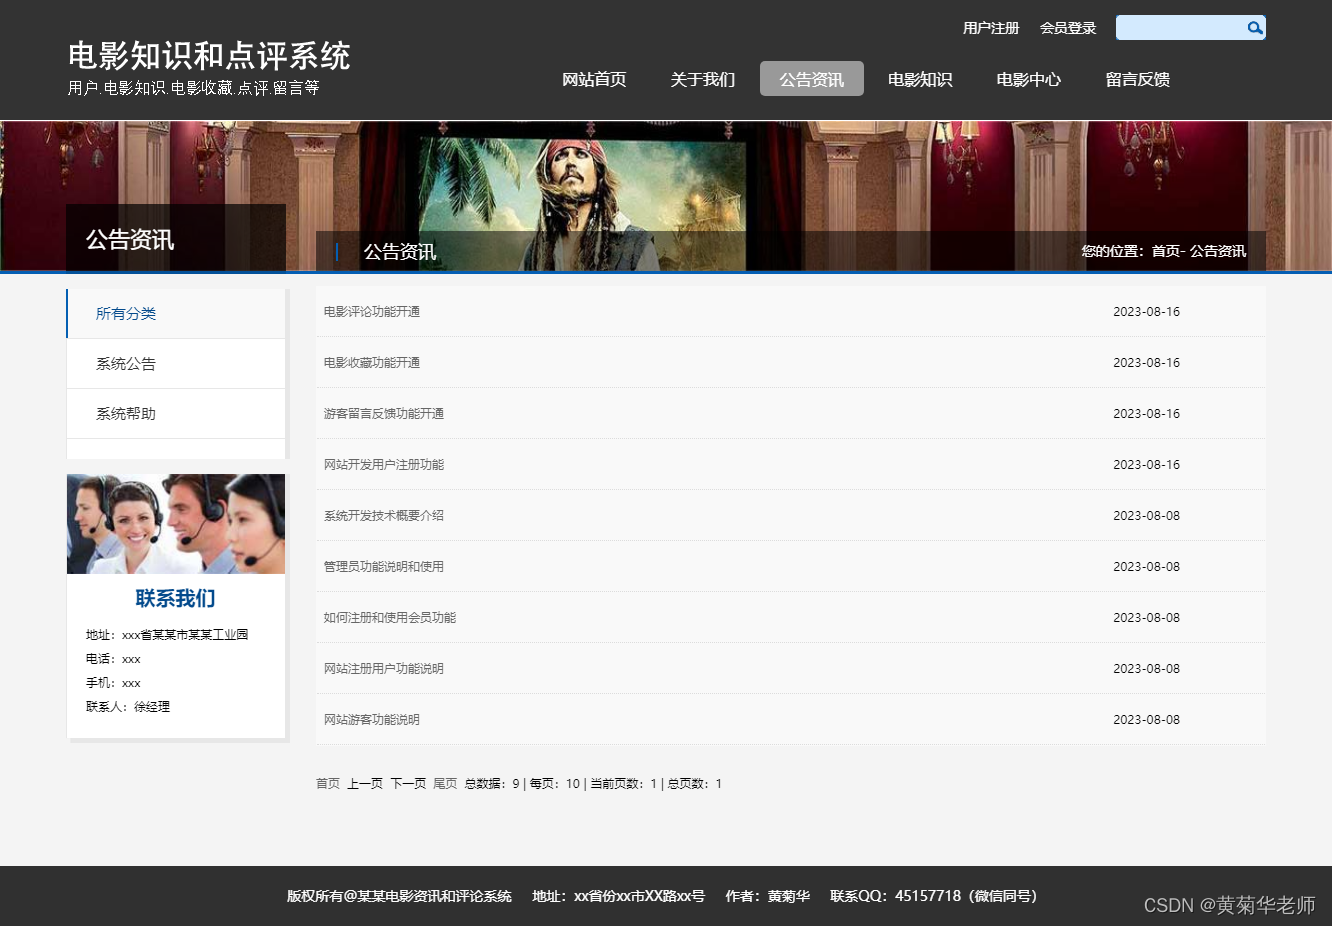Open the 网站游客功能说明 announcement
Image resolution: width=1332 pixels, height=926 pixels.
tap(370, 719)
